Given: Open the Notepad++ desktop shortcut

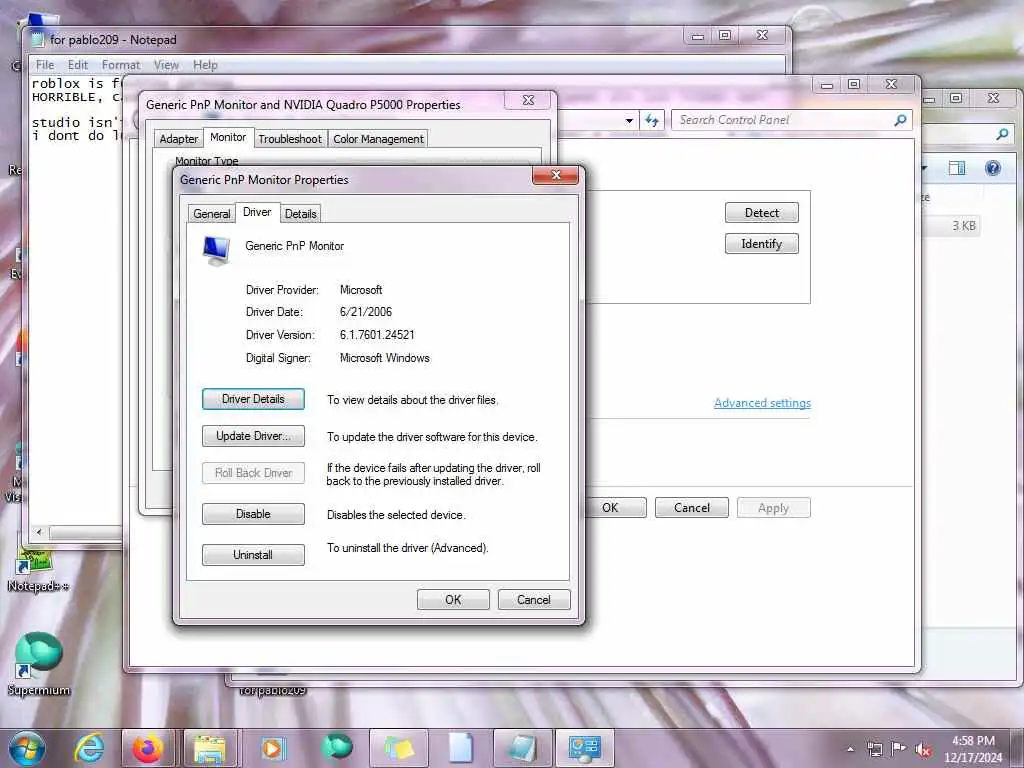Looking at the screenshot, I should [x=38, y=570].
